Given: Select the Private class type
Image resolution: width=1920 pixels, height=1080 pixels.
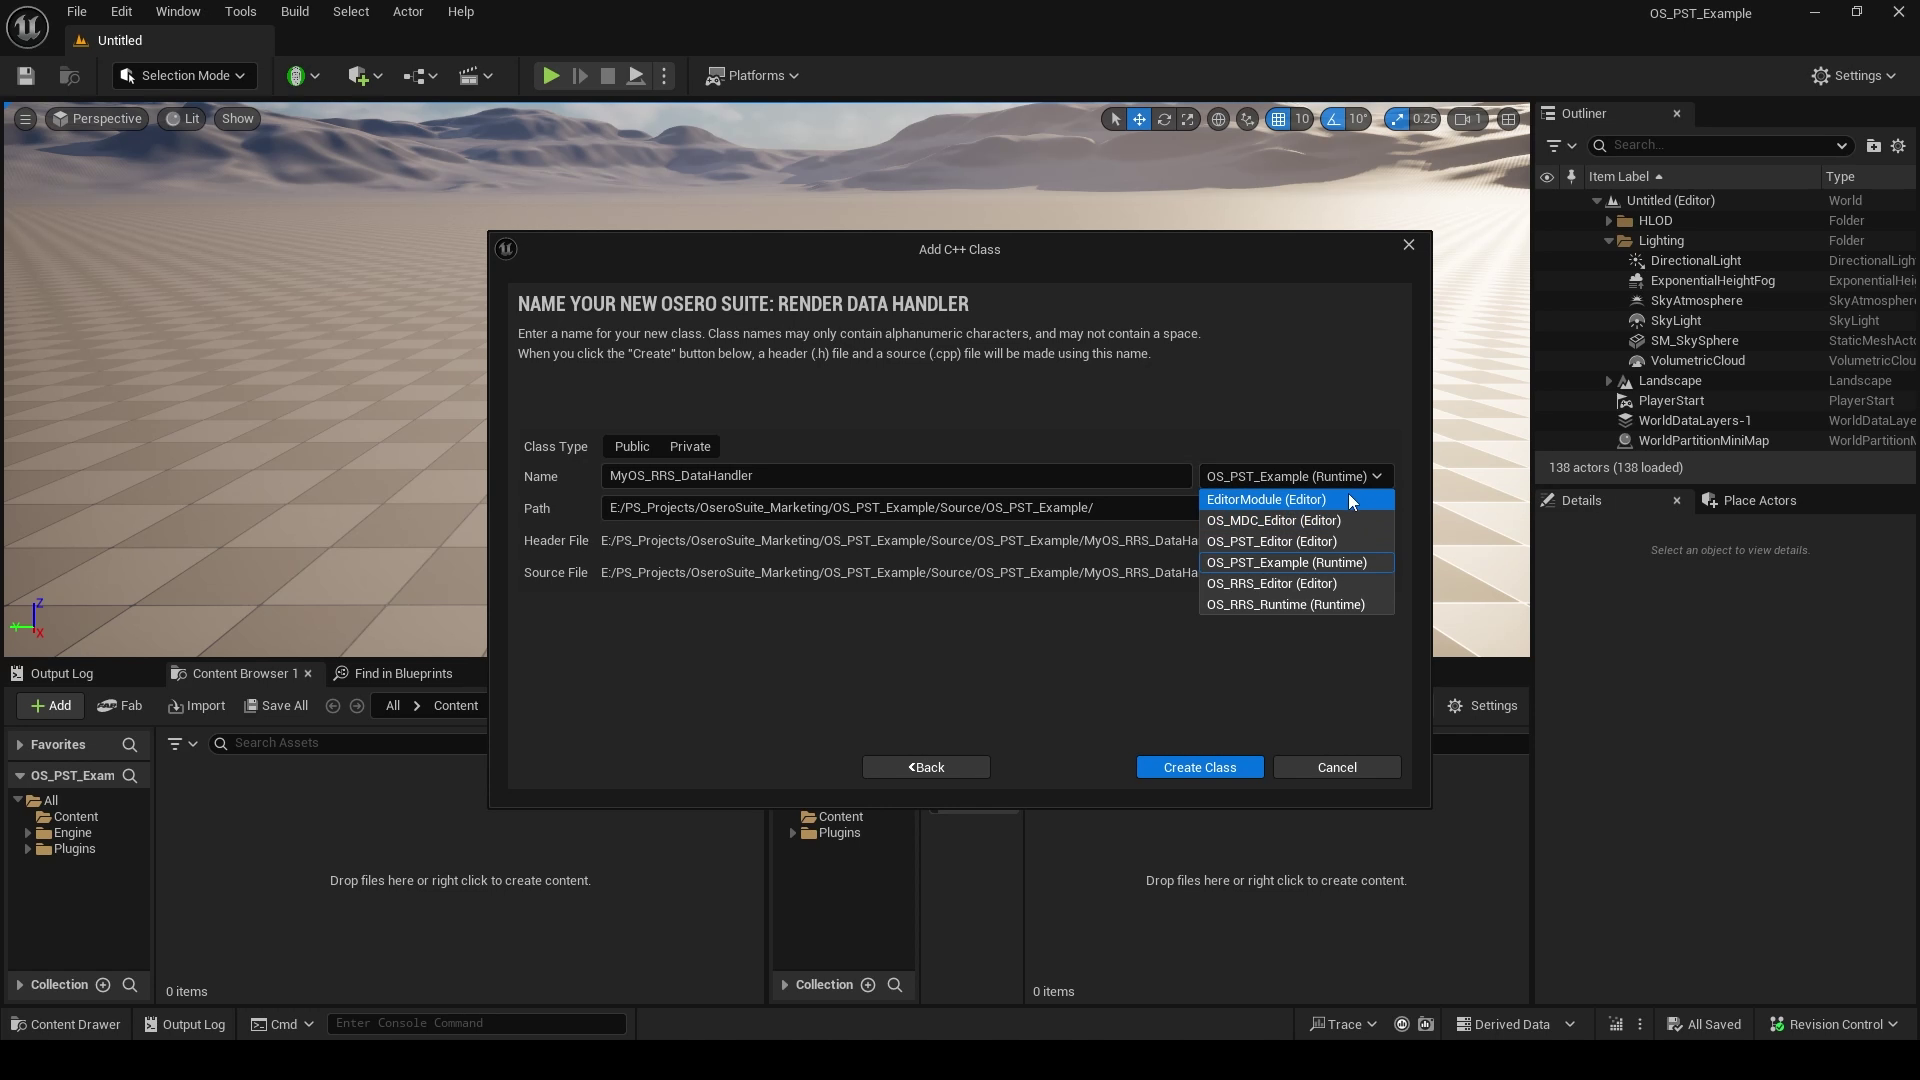Looking at the screenshot, I should point(690,447).
